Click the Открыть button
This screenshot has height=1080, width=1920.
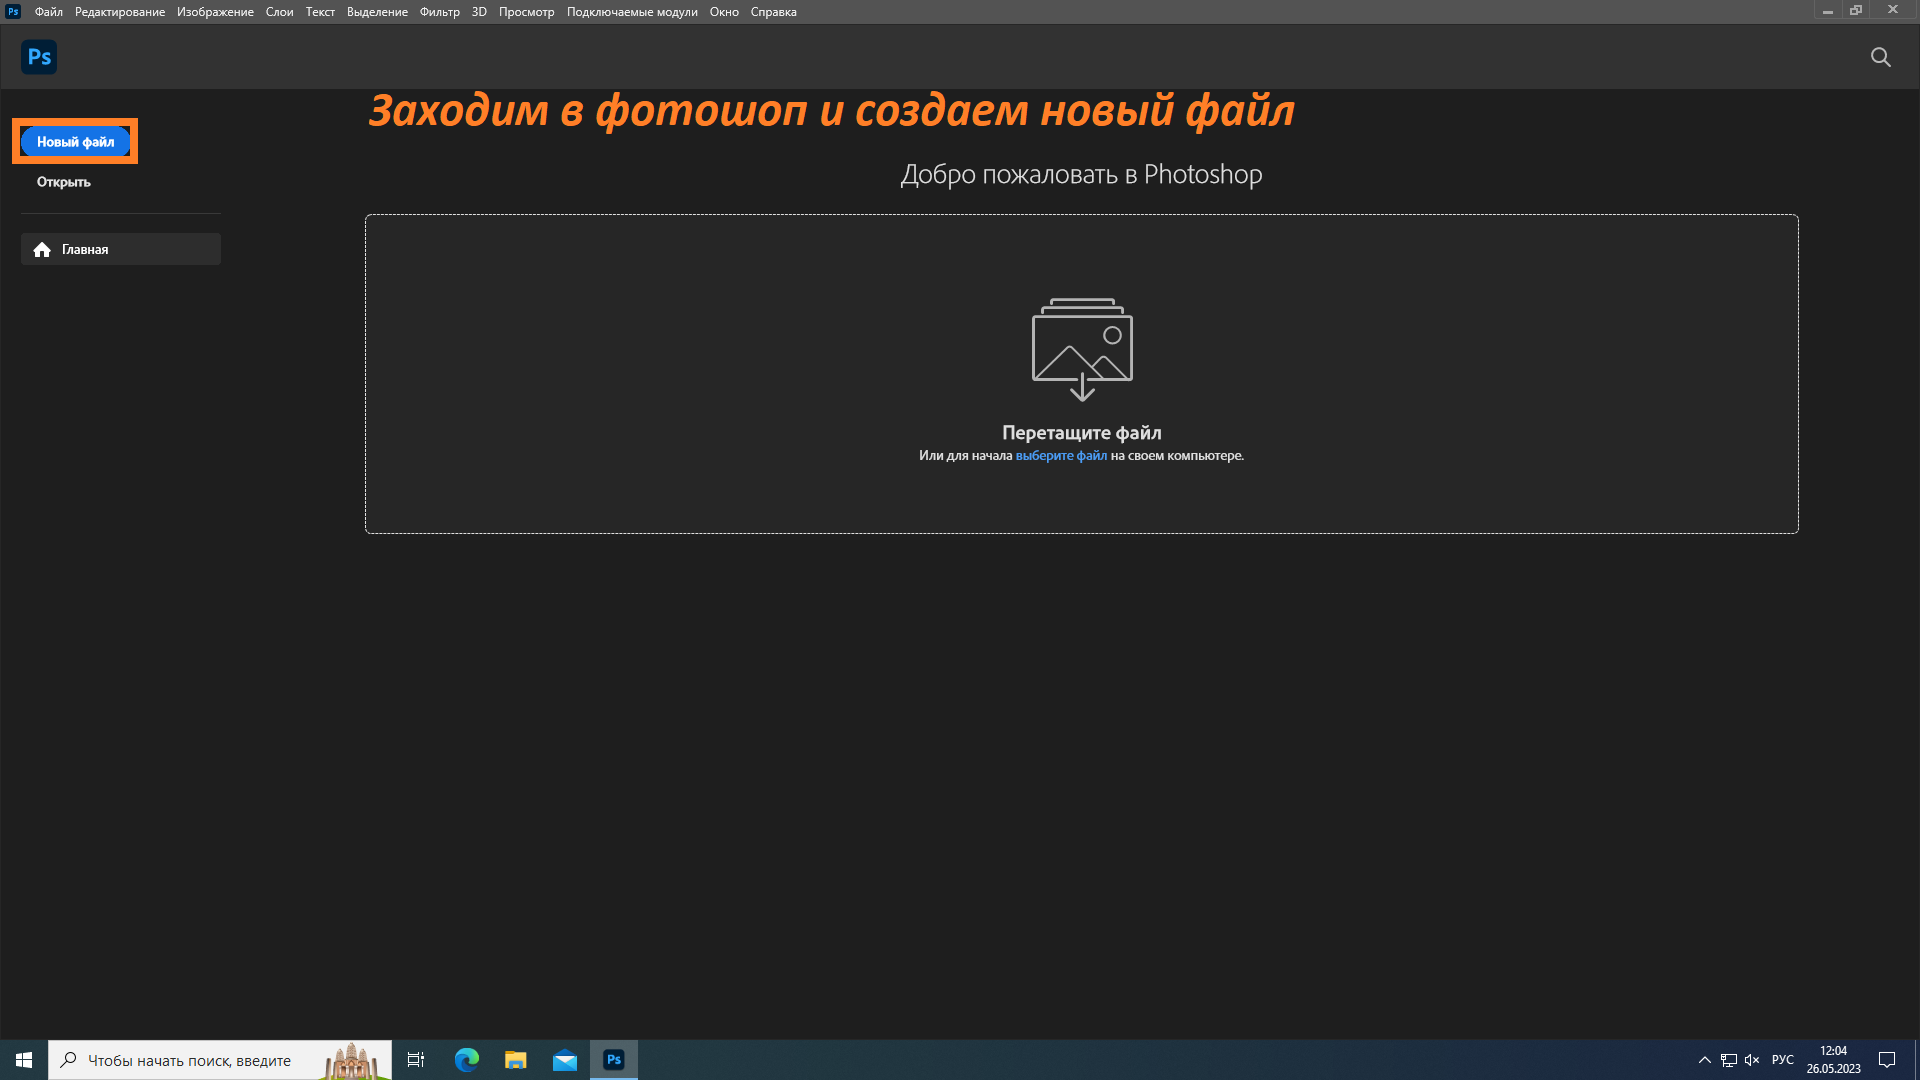[x=63, y=182]
